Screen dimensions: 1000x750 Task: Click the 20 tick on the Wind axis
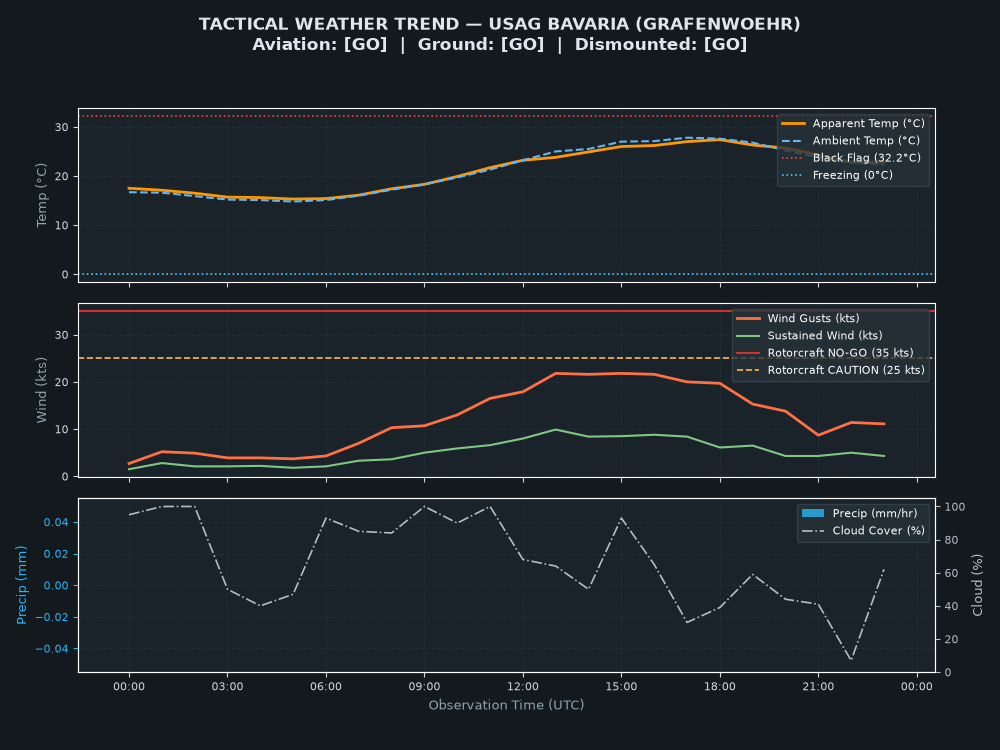62,383
